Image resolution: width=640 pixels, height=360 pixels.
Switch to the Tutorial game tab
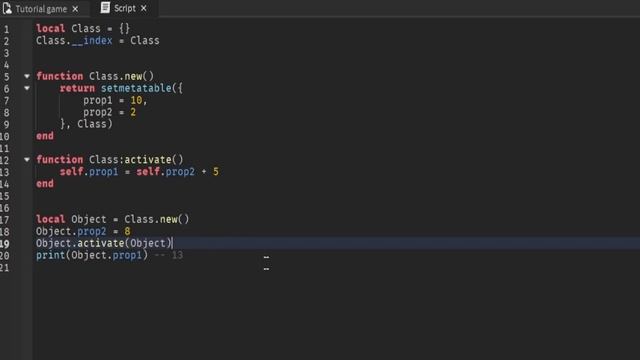click(41, 9)
